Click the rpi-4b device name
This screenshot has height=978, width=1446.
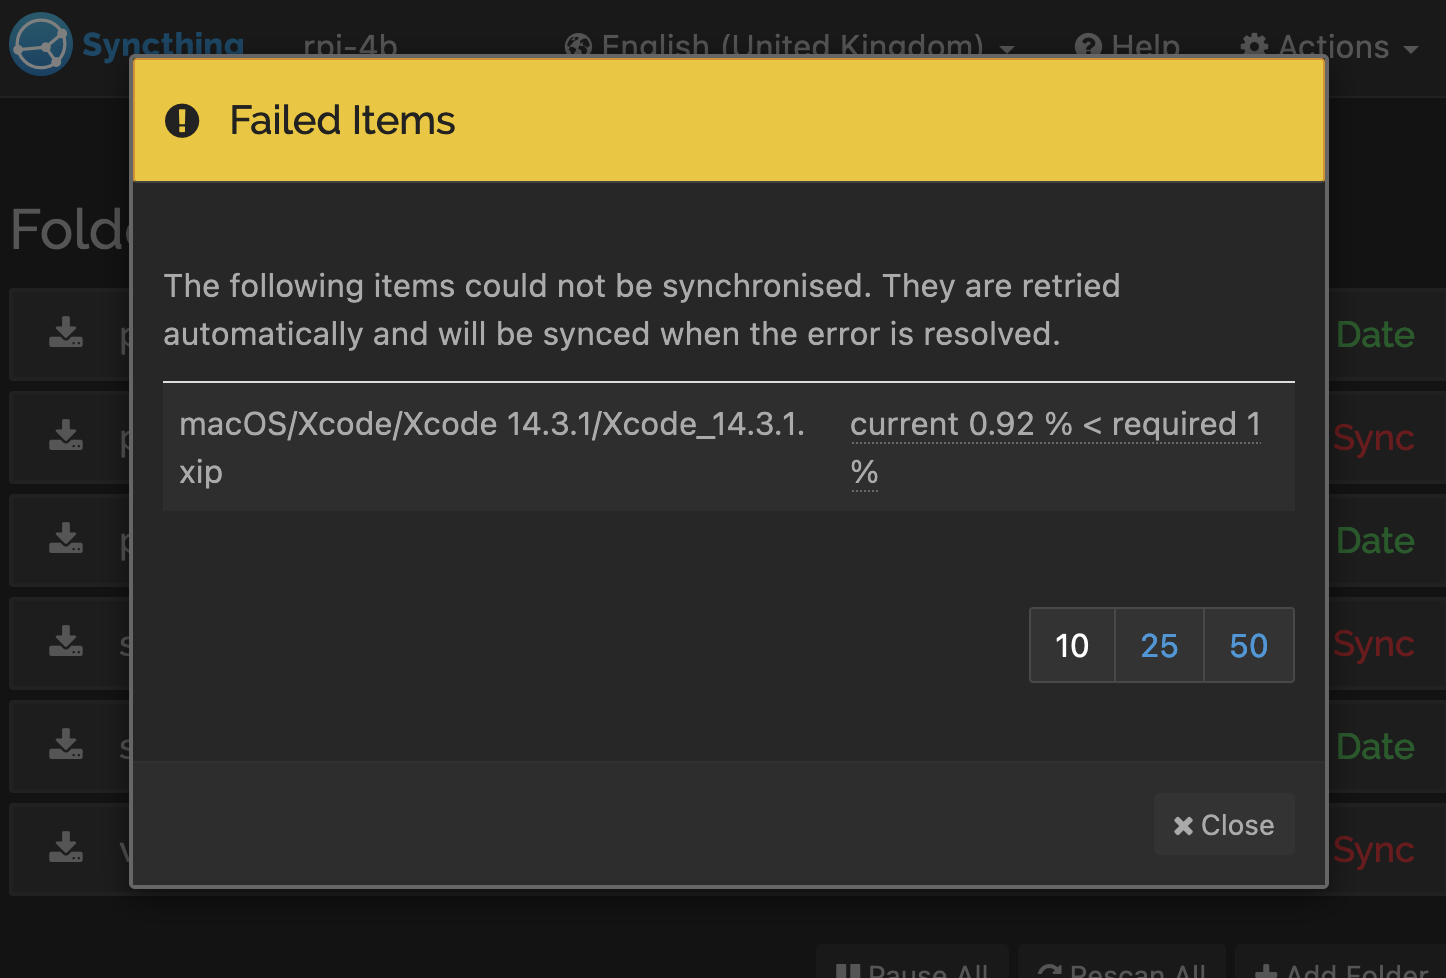(x=350, y=47)
